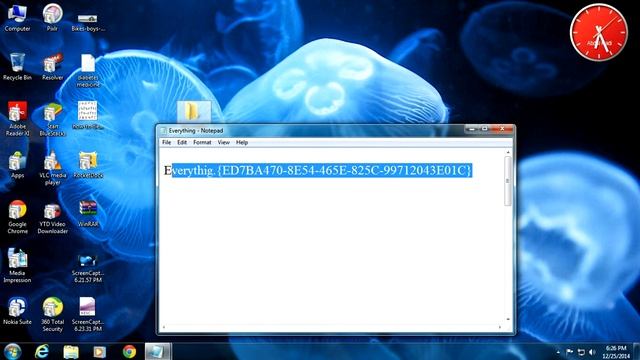The image size is (640, 360).
Task: Click the Notepad title bar icon
Action: click(x=164, y=131)
